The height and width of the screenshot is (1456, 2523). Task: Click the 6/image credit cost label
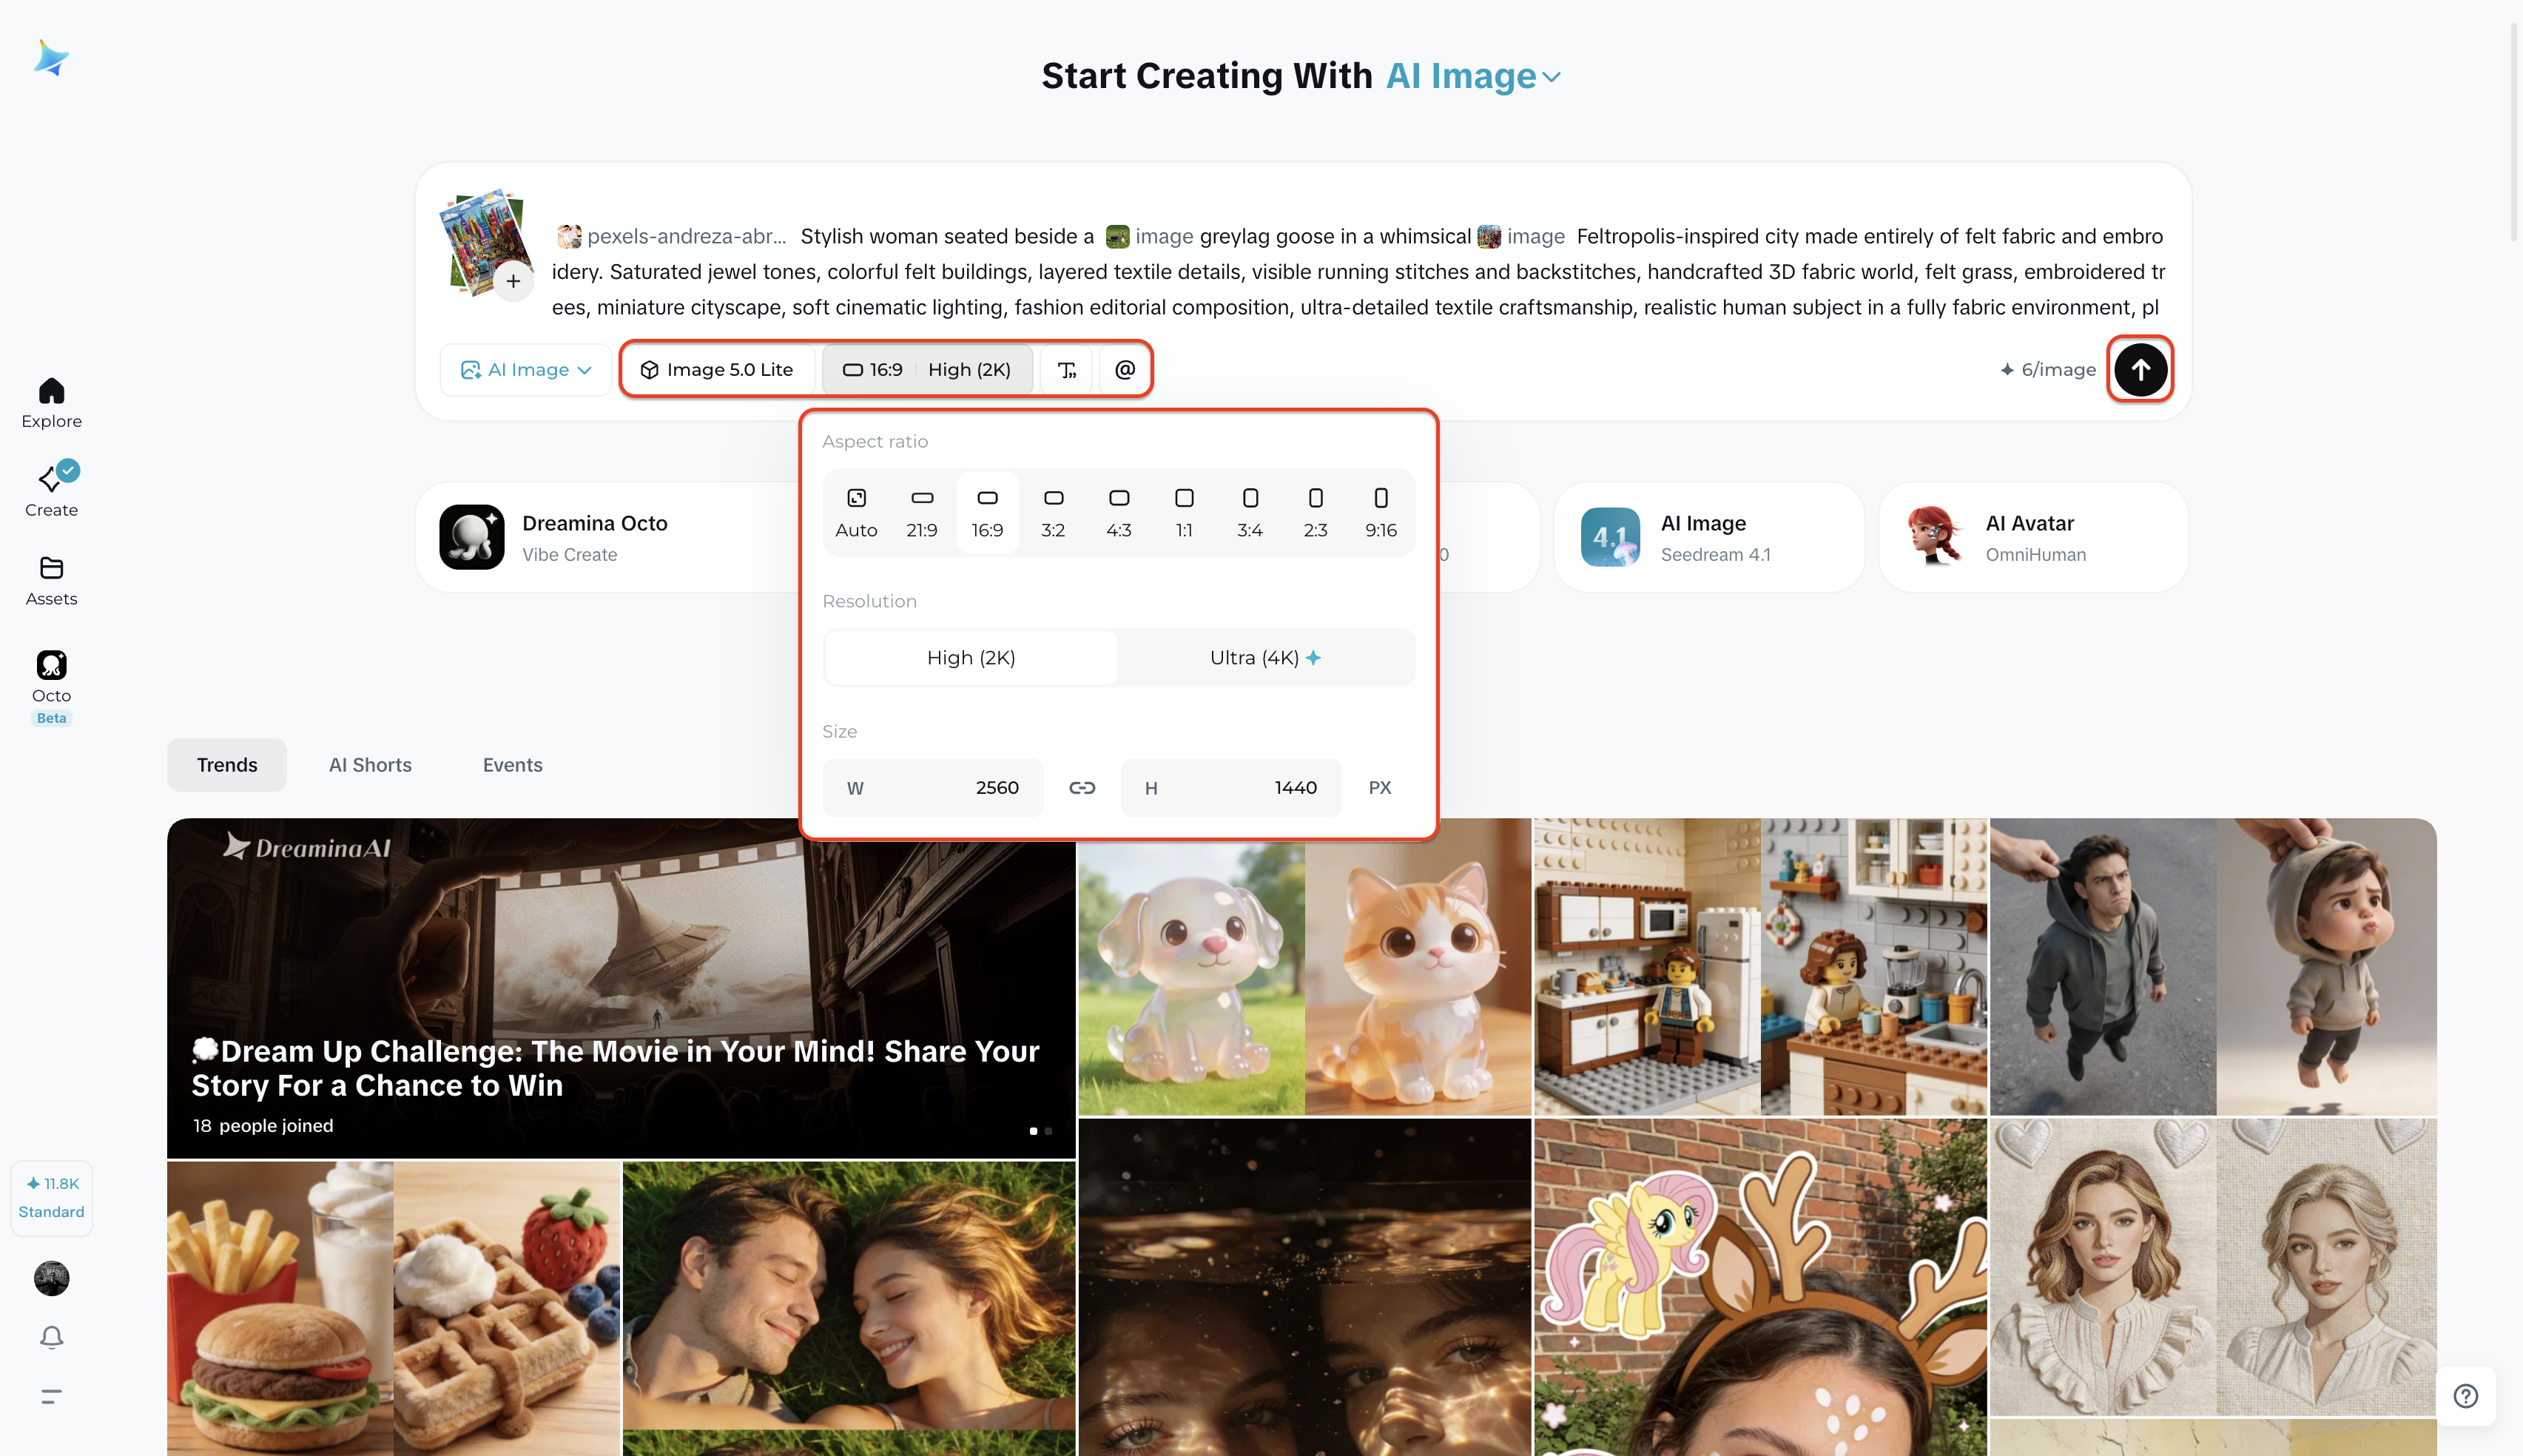pos(2047,370)
